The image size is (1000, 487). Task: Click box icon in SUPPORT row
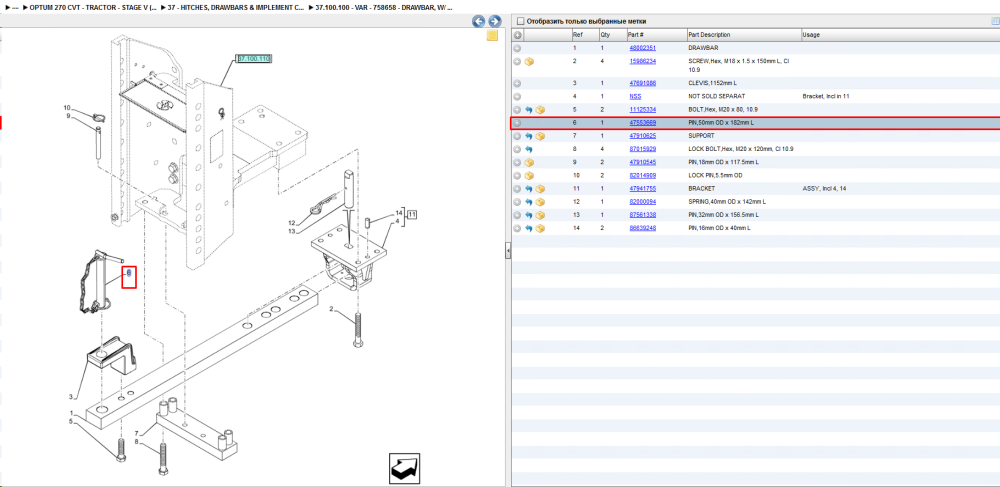tap(540, 136)
